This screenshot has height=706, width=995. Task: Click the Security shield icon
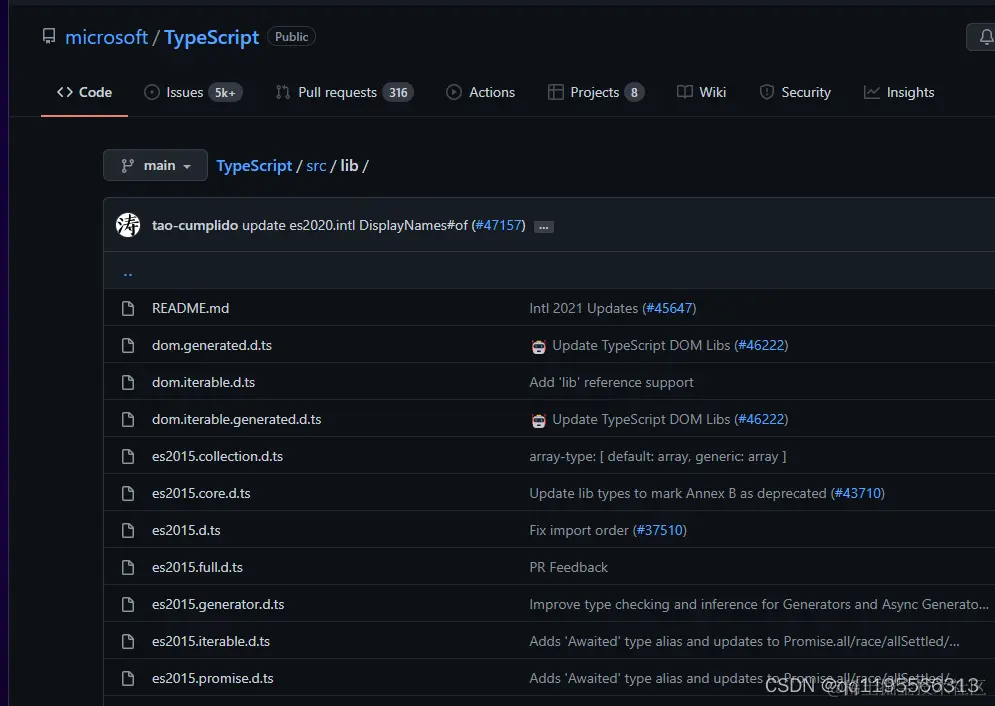pyautogui.click(x=767, y=92)
